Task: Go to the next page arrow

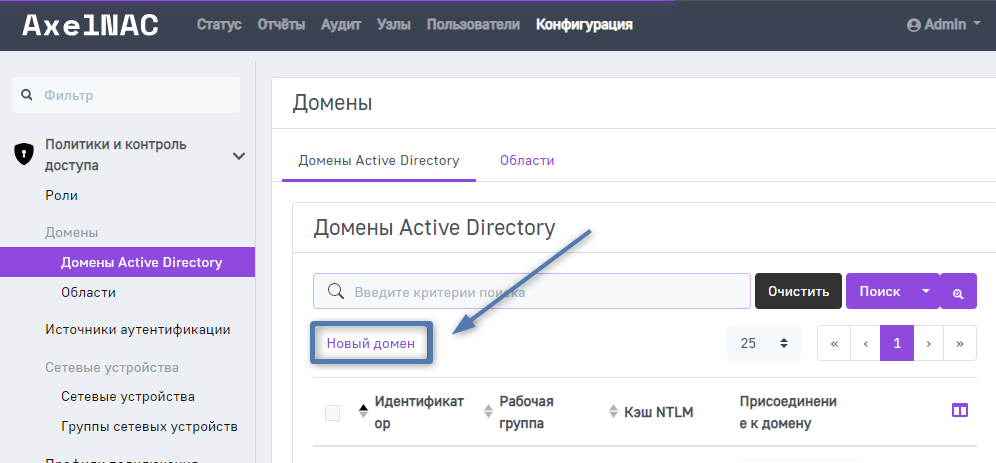Action: (x=929, y=343)
